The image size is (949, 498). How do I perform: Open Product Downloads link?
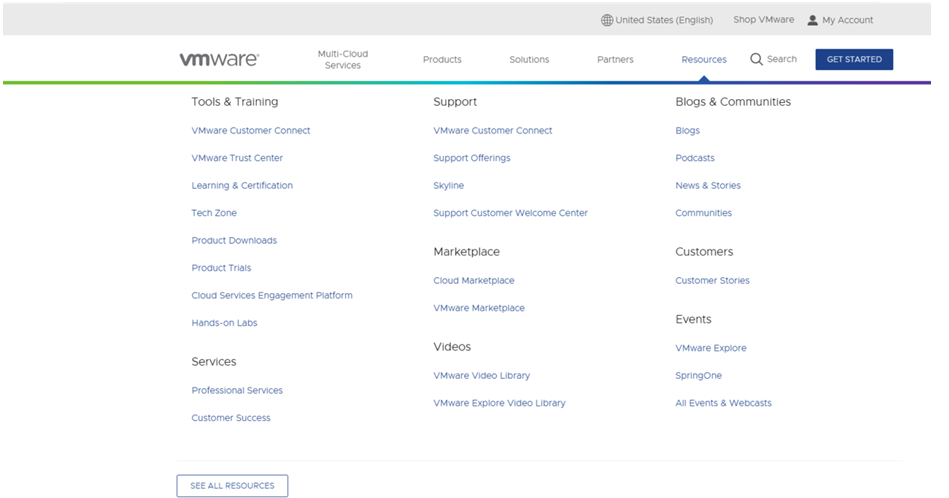234,241
